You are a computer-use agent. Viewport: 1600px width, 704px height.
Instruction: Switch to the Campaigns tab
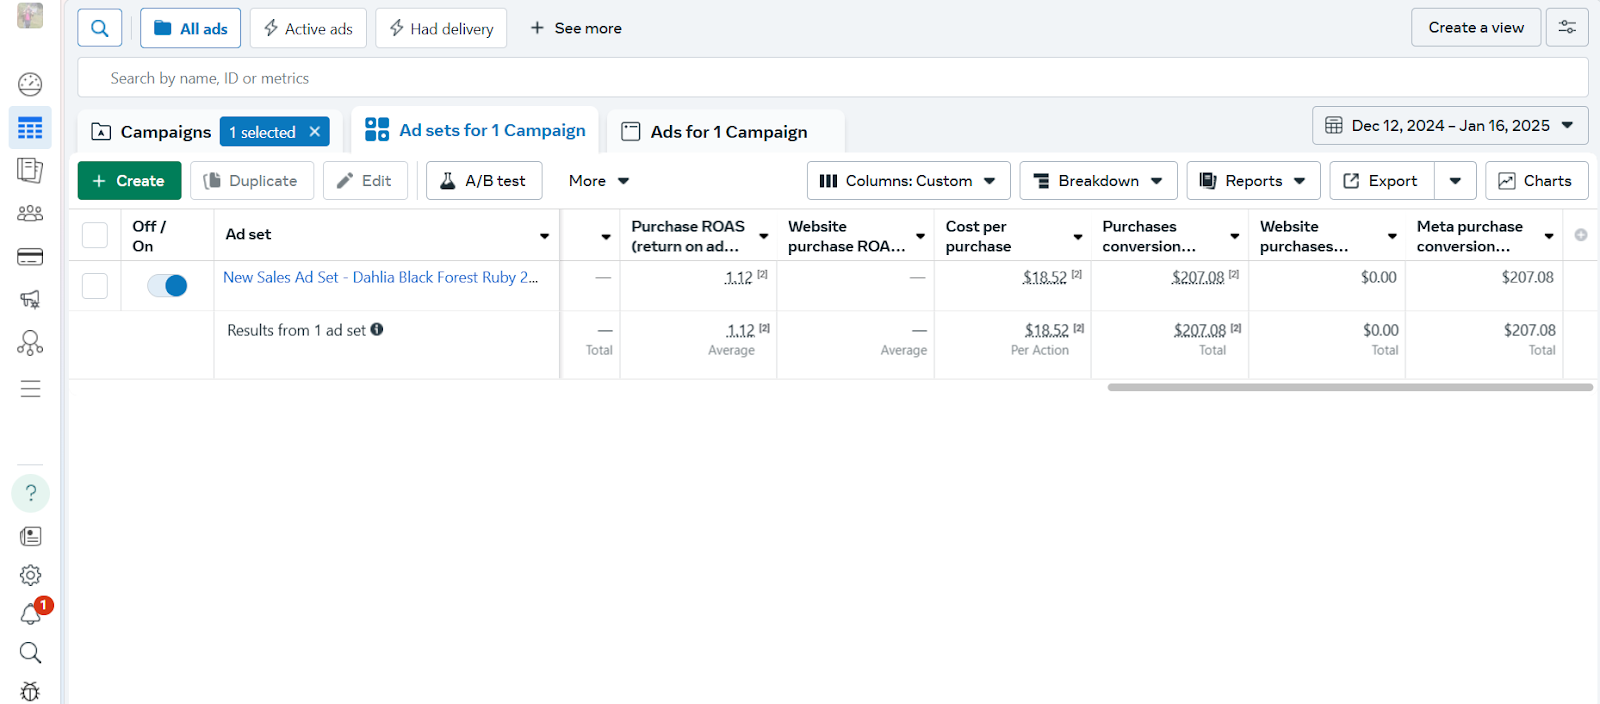pos(165,132)
